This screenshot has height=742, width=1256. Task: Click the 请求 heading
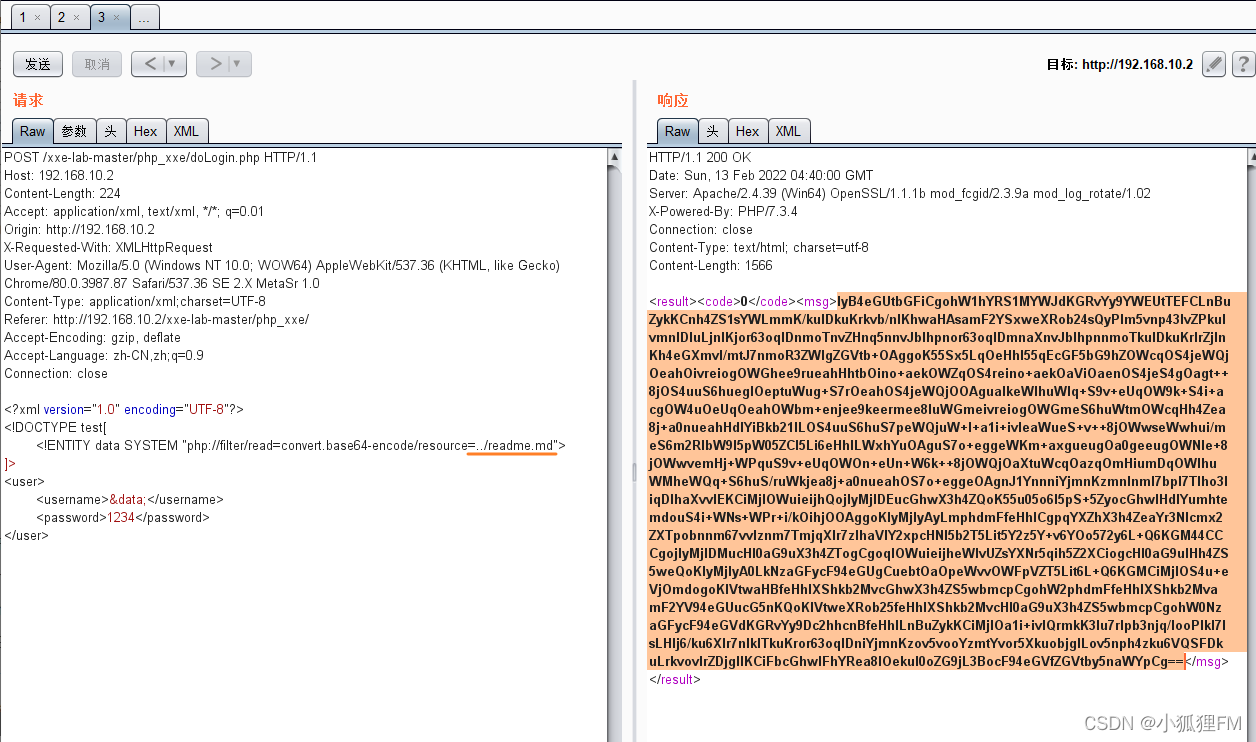click(x=28, y=100)
